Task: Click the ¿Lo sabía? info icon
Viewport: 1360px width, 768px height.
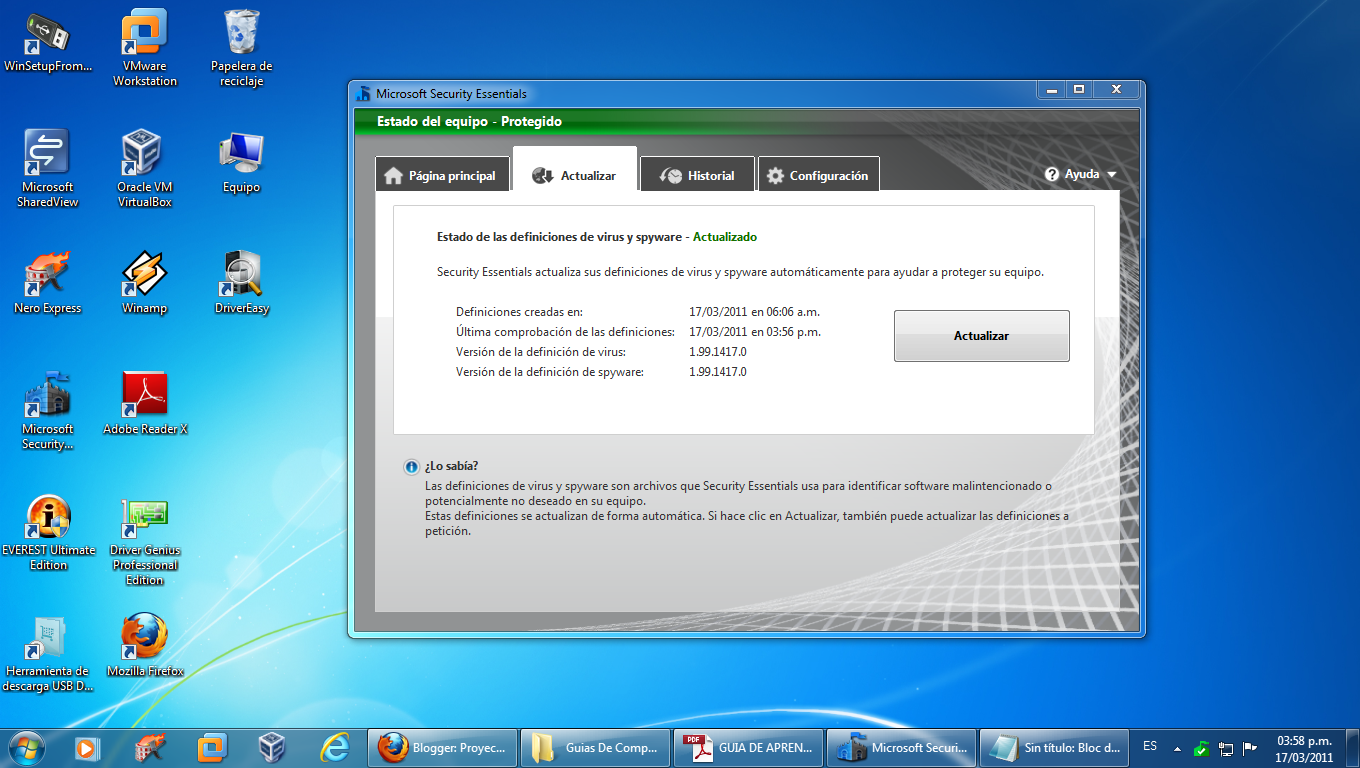Action: coord(411,467)
